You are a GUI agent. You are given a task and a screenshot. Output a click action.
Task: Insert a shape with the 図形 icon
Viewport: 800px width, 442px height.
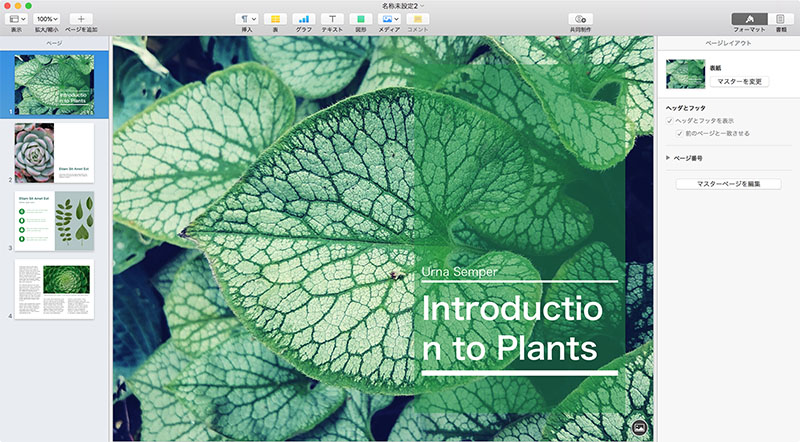(361, 19)
